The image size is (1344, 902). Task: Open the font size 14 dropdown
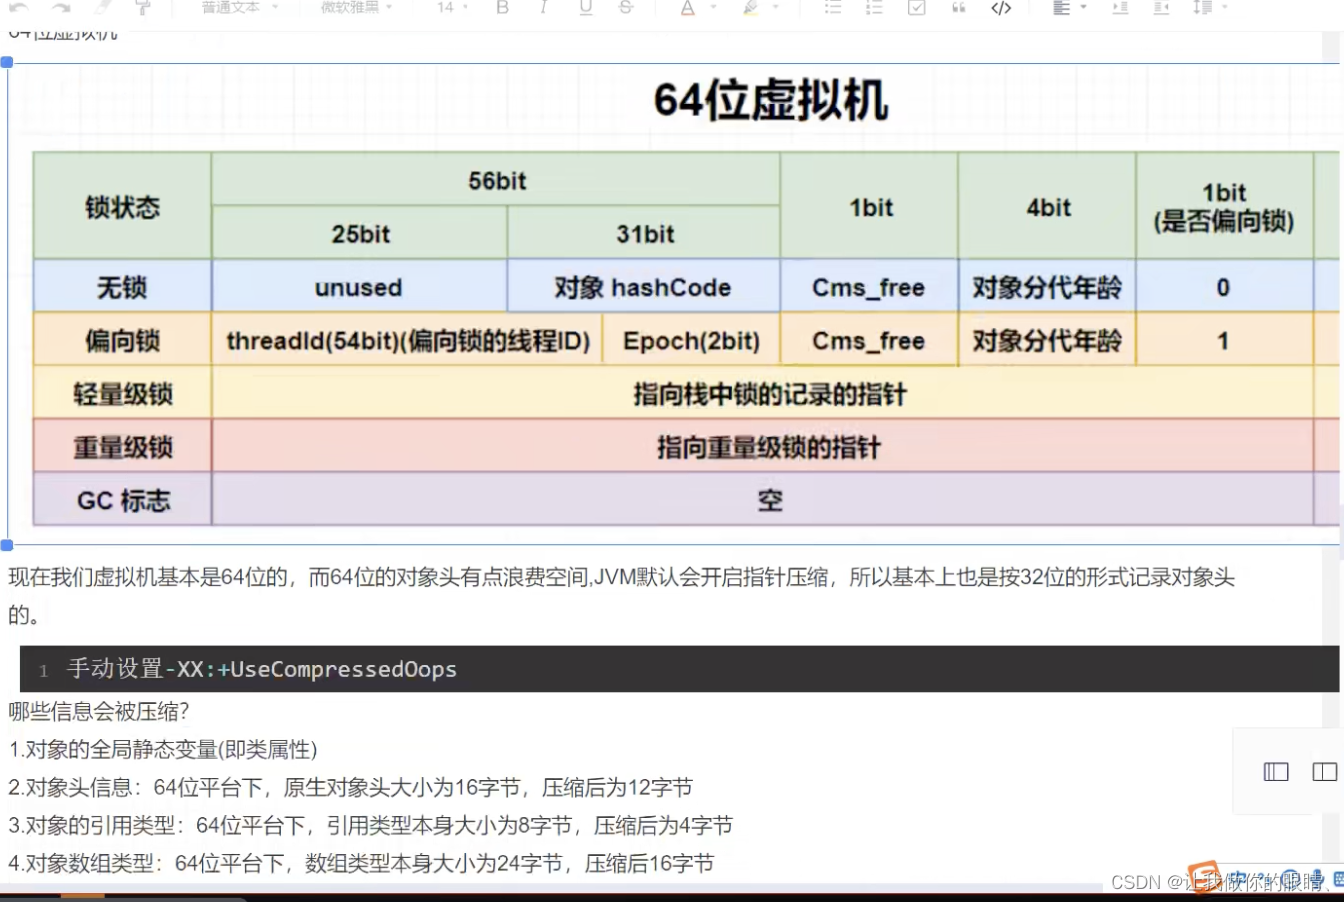pos(451,8)
